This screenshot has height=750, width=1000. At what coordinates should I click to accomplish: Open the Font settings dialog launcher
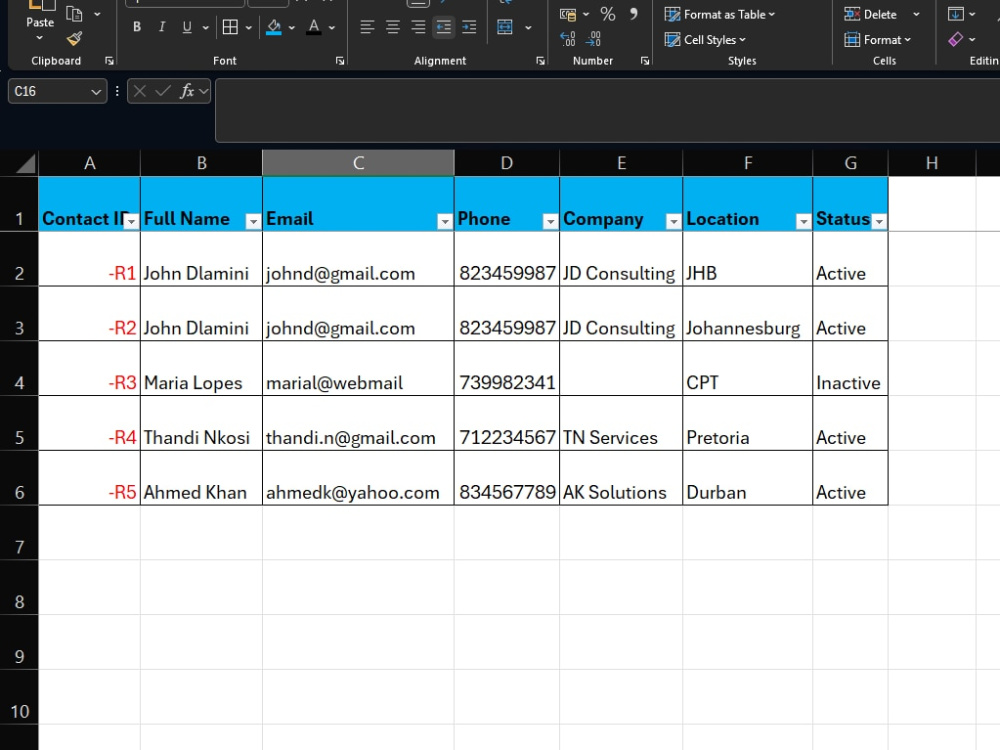point(340,61)
